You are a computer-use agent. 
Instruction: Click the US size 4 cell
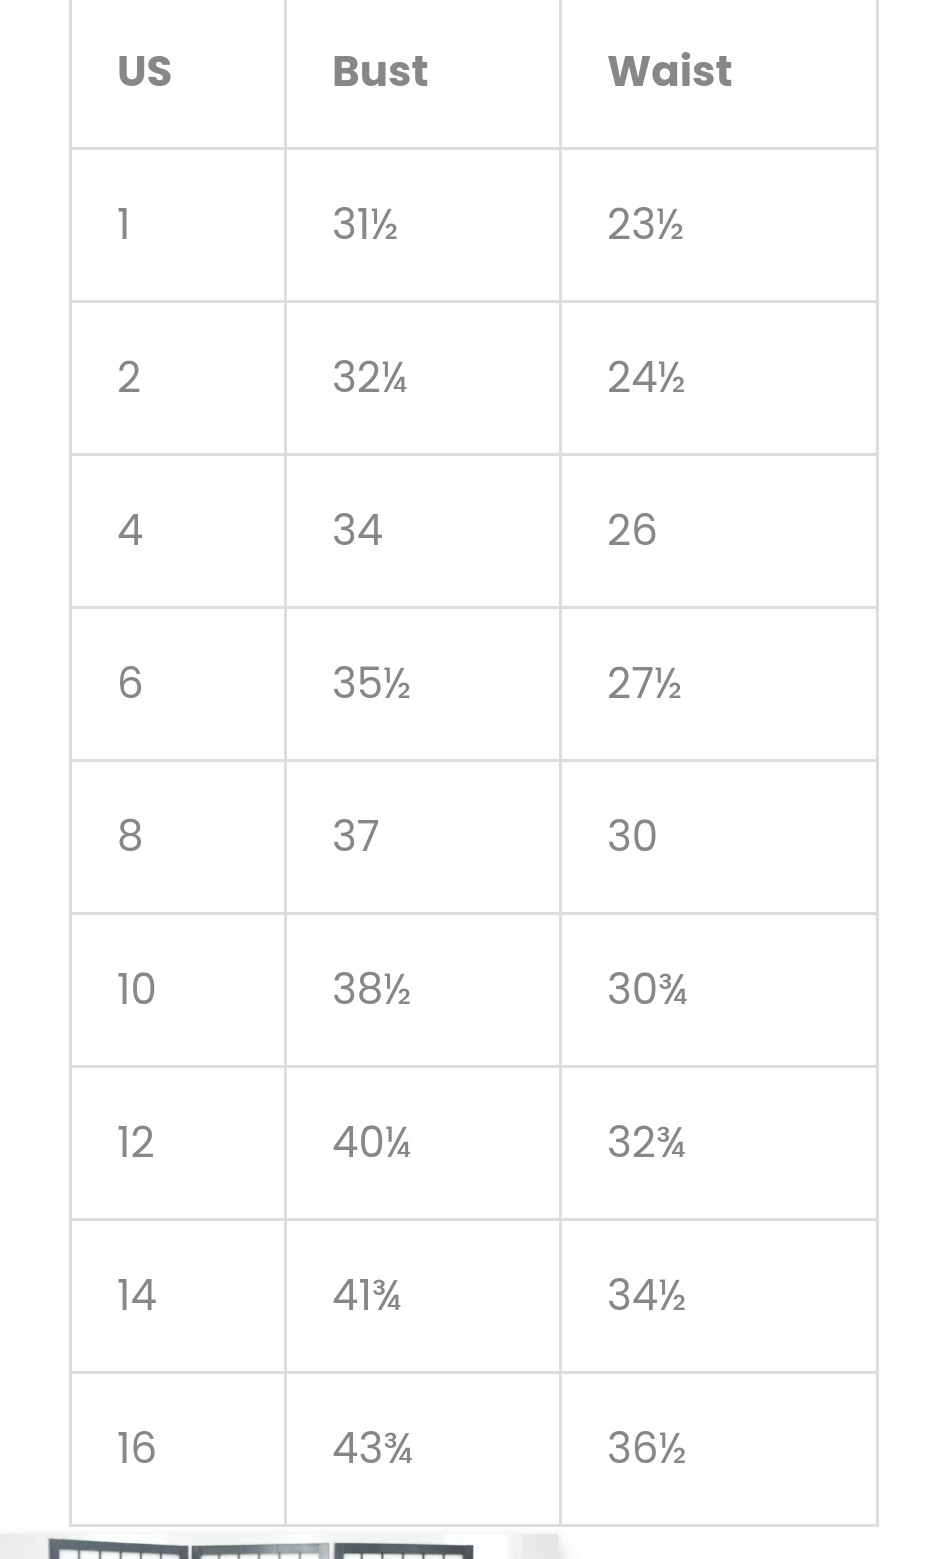pos(130,530)
